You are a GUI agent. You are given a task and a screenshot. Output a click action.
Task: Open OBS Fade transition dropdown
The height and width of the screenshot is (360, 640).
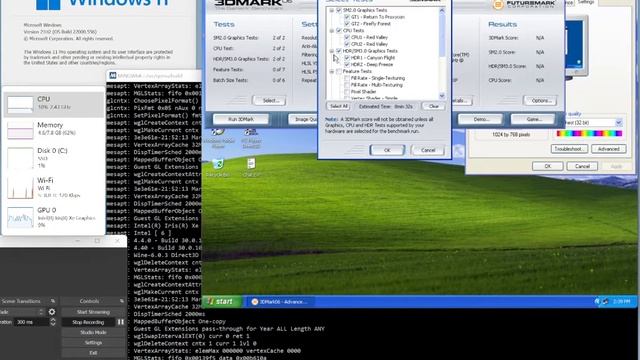22,312
